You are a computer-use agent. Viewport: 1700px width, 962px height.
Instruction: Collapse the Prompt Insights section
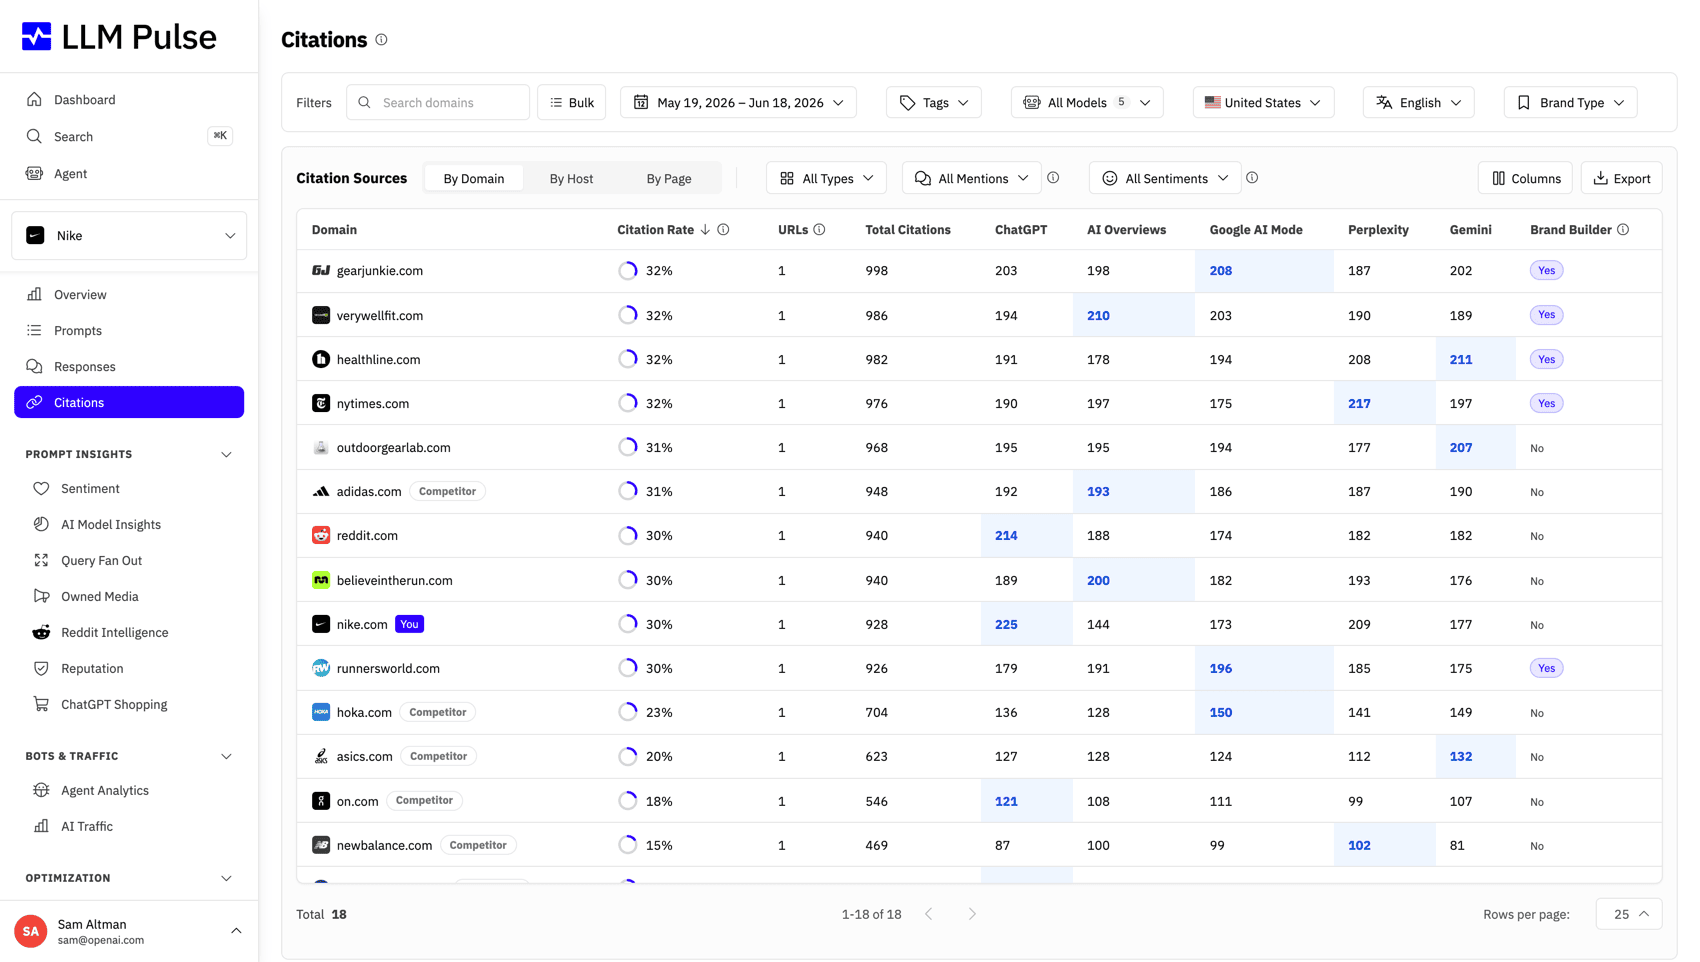pyautogui.click(x=226, y=455)
